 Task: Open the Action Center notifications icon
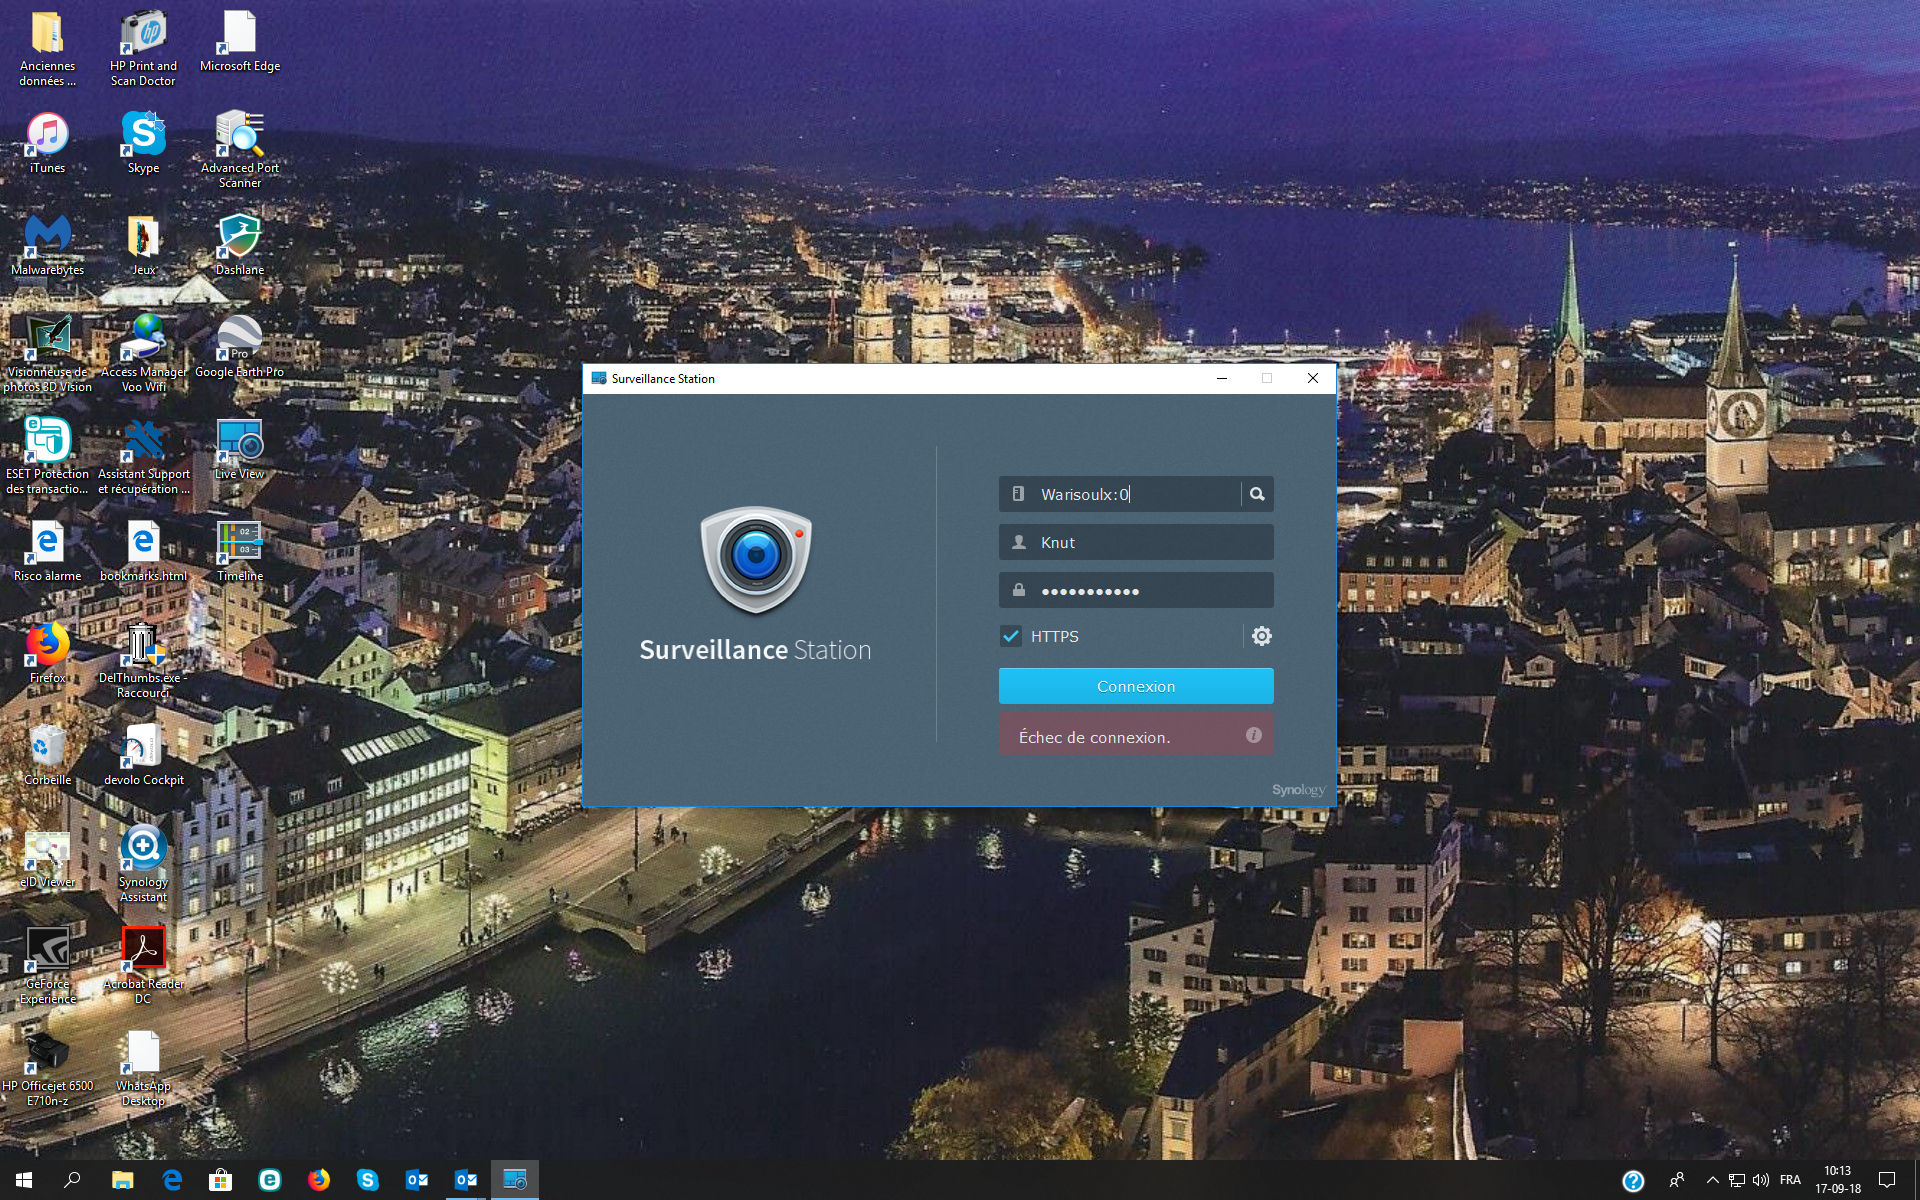(x=1887, y=1180)
